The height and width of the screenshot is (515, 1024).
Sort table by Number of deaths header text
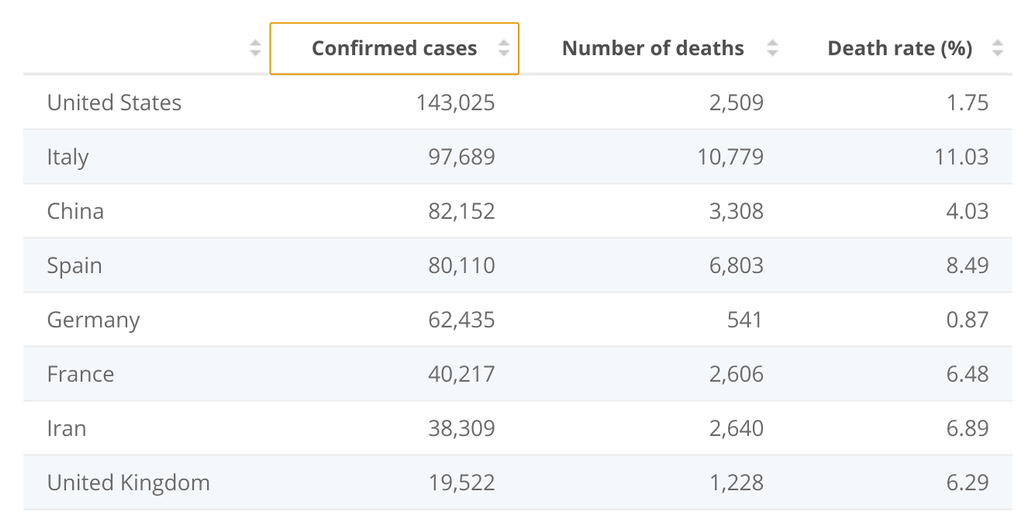tap(653, 48)
